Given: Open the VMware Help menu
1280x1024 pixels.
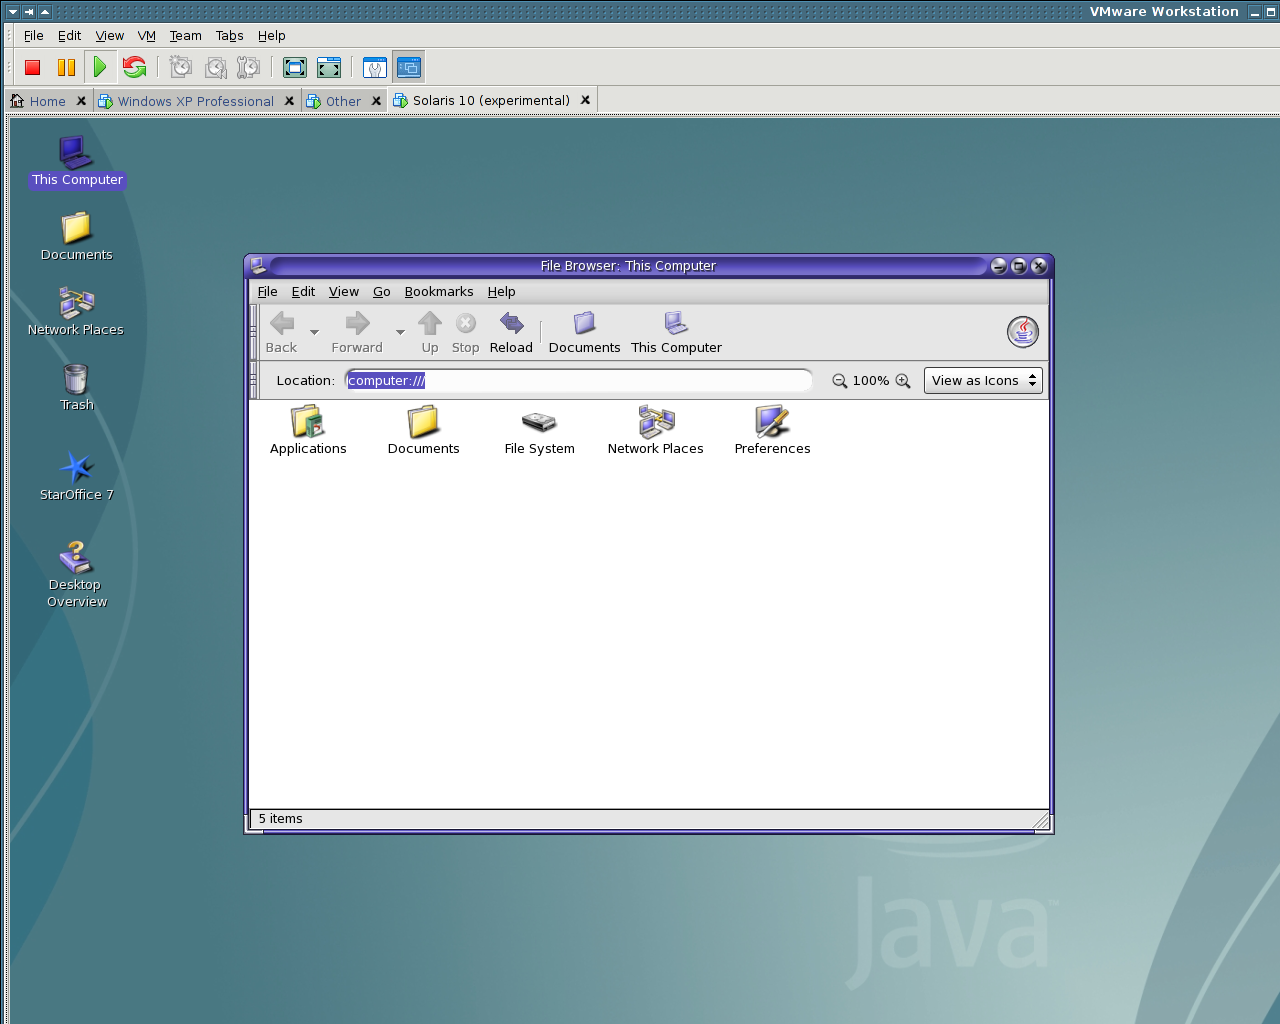Looking at the screenshot, I should [272, 35].
